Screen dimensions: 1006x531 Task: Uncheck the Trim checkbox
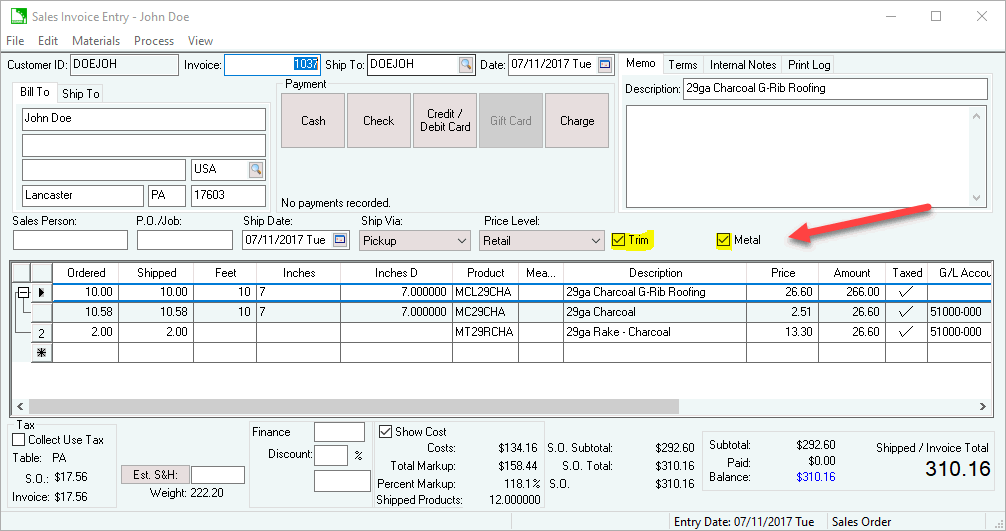tap(619, 240)
